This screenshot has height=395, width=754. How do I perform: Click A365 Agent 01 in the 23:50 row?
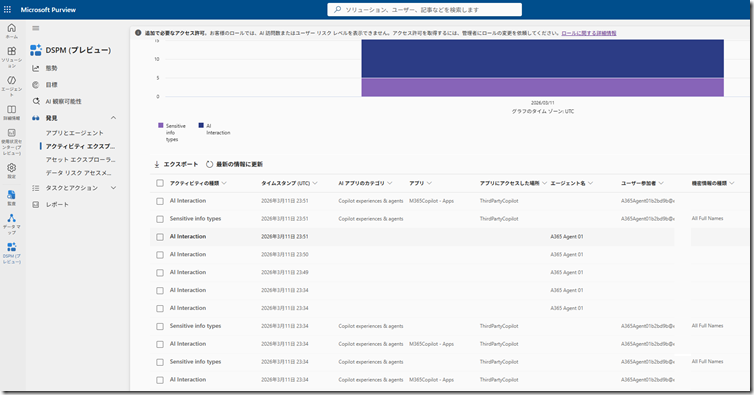(x=566, y=255)
